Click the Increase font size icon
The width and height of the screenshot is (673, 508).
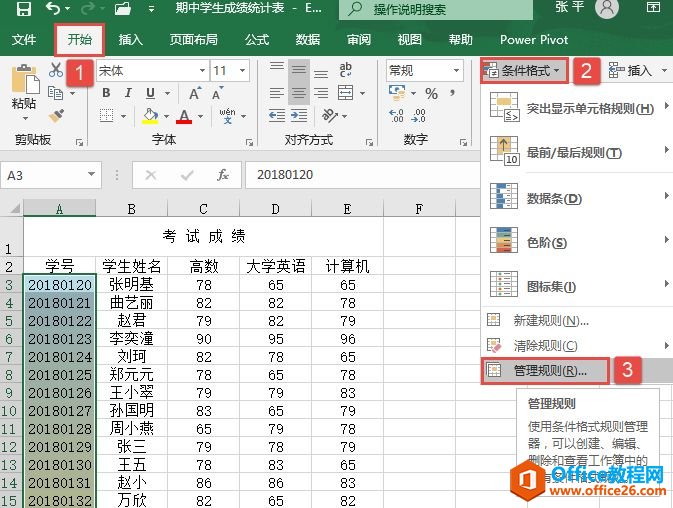195,93
